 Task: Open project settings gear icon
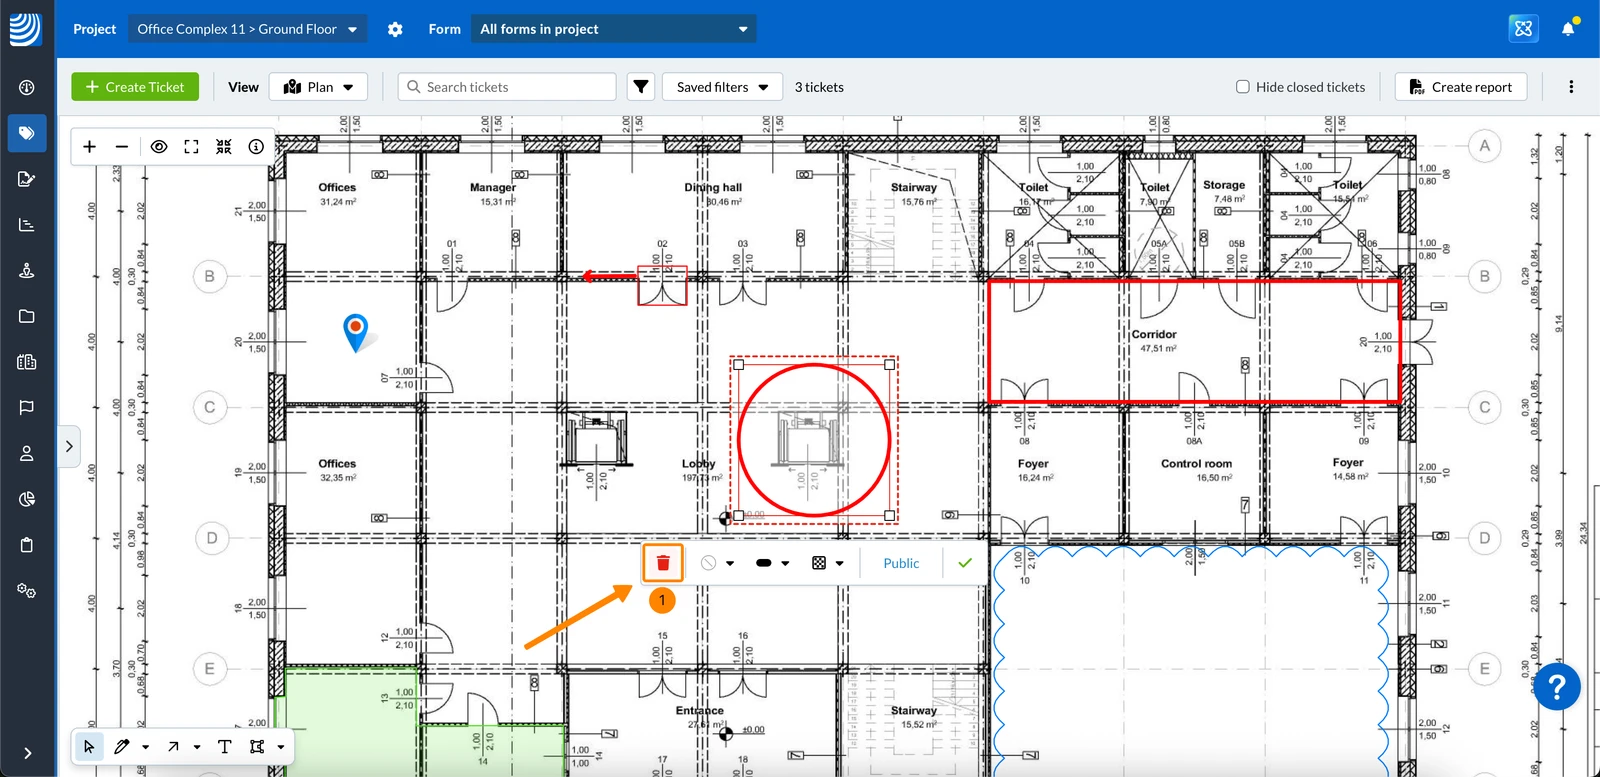[x=395, y=29]
